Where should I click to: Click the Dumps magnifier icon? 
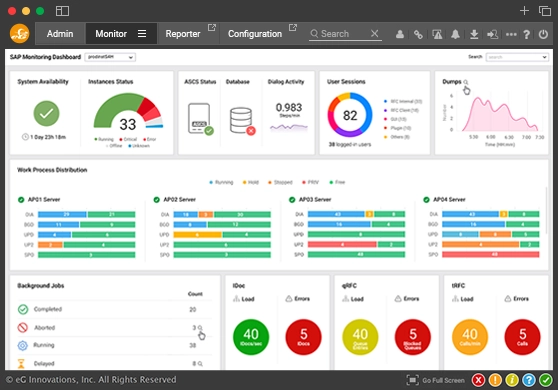465,82
